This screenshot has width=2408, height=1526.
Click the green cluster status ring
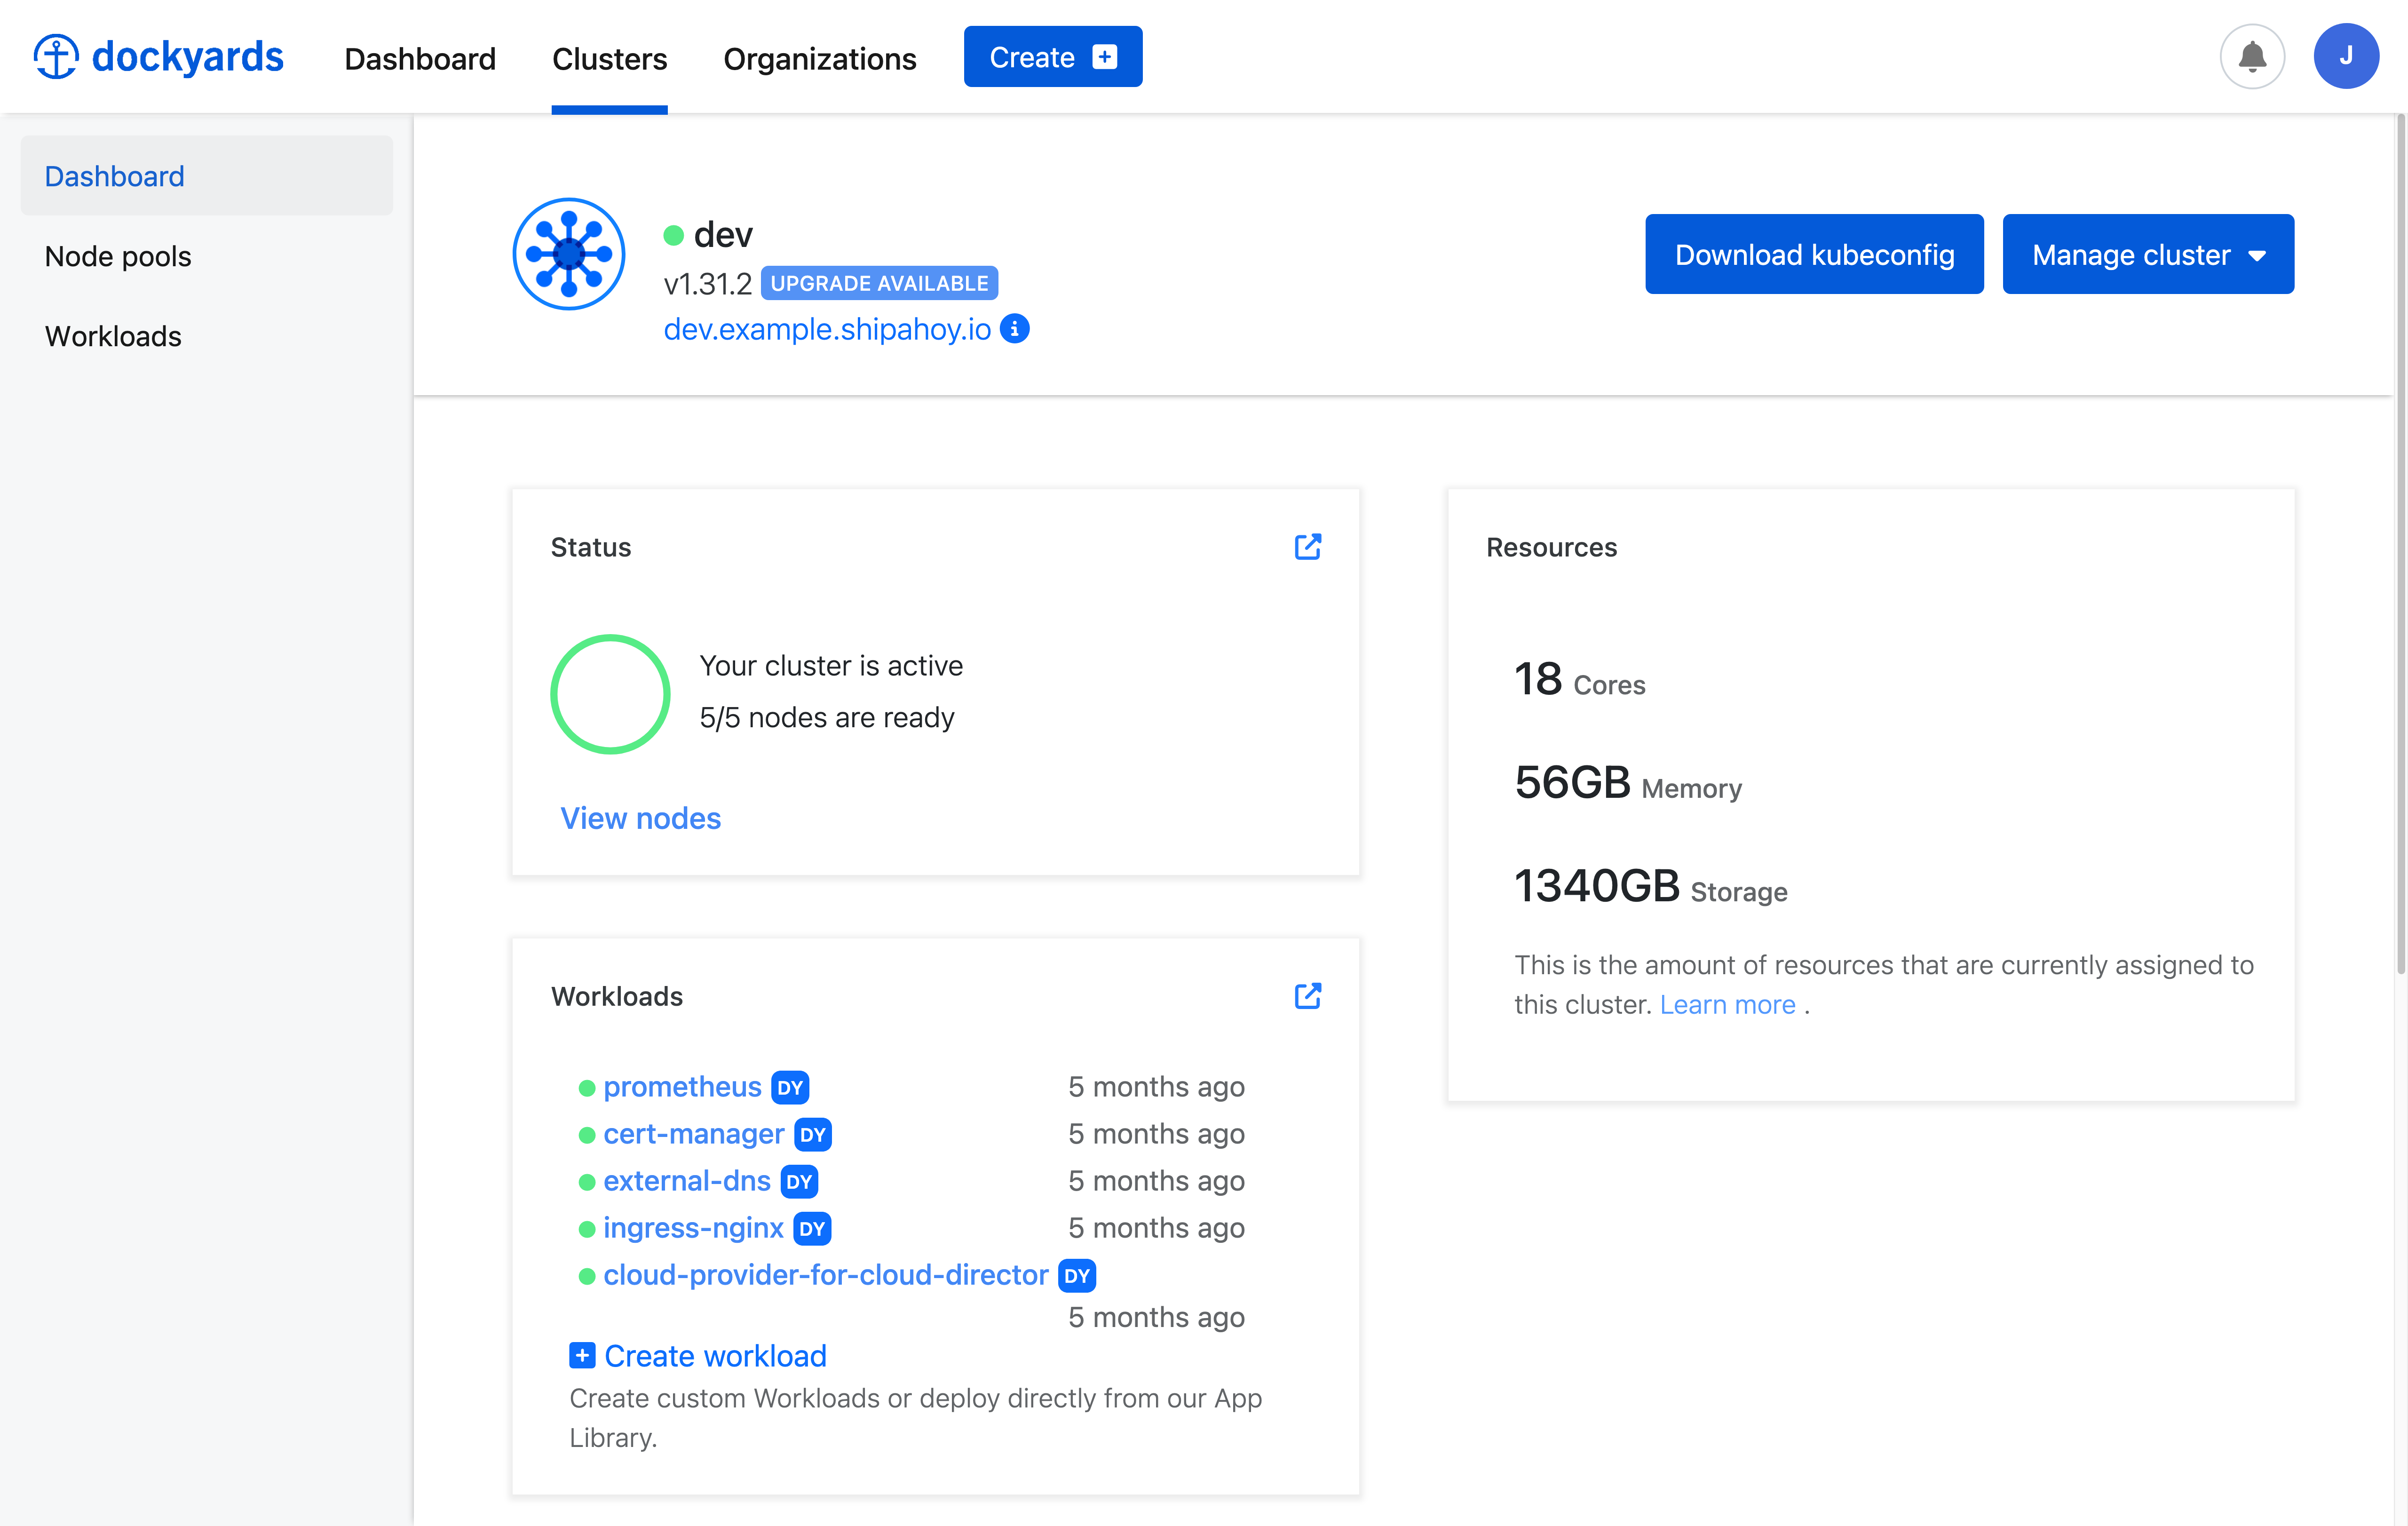tap(610, 694)
